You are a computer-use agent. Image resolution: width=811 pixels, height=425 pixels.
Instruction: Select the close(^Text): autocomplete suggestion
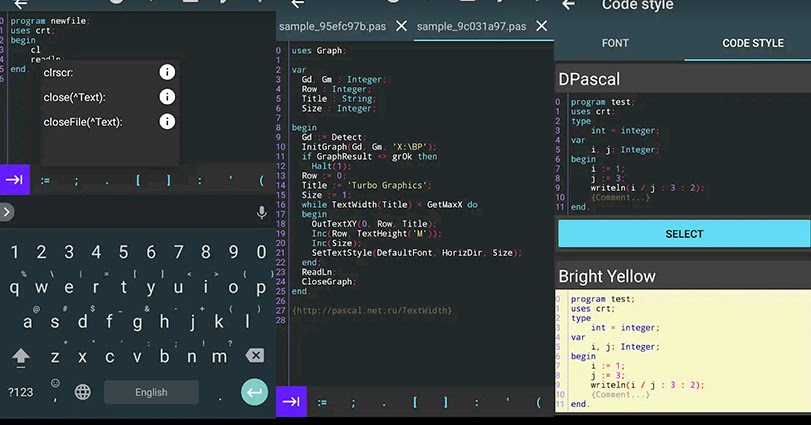tap(74, 97)
